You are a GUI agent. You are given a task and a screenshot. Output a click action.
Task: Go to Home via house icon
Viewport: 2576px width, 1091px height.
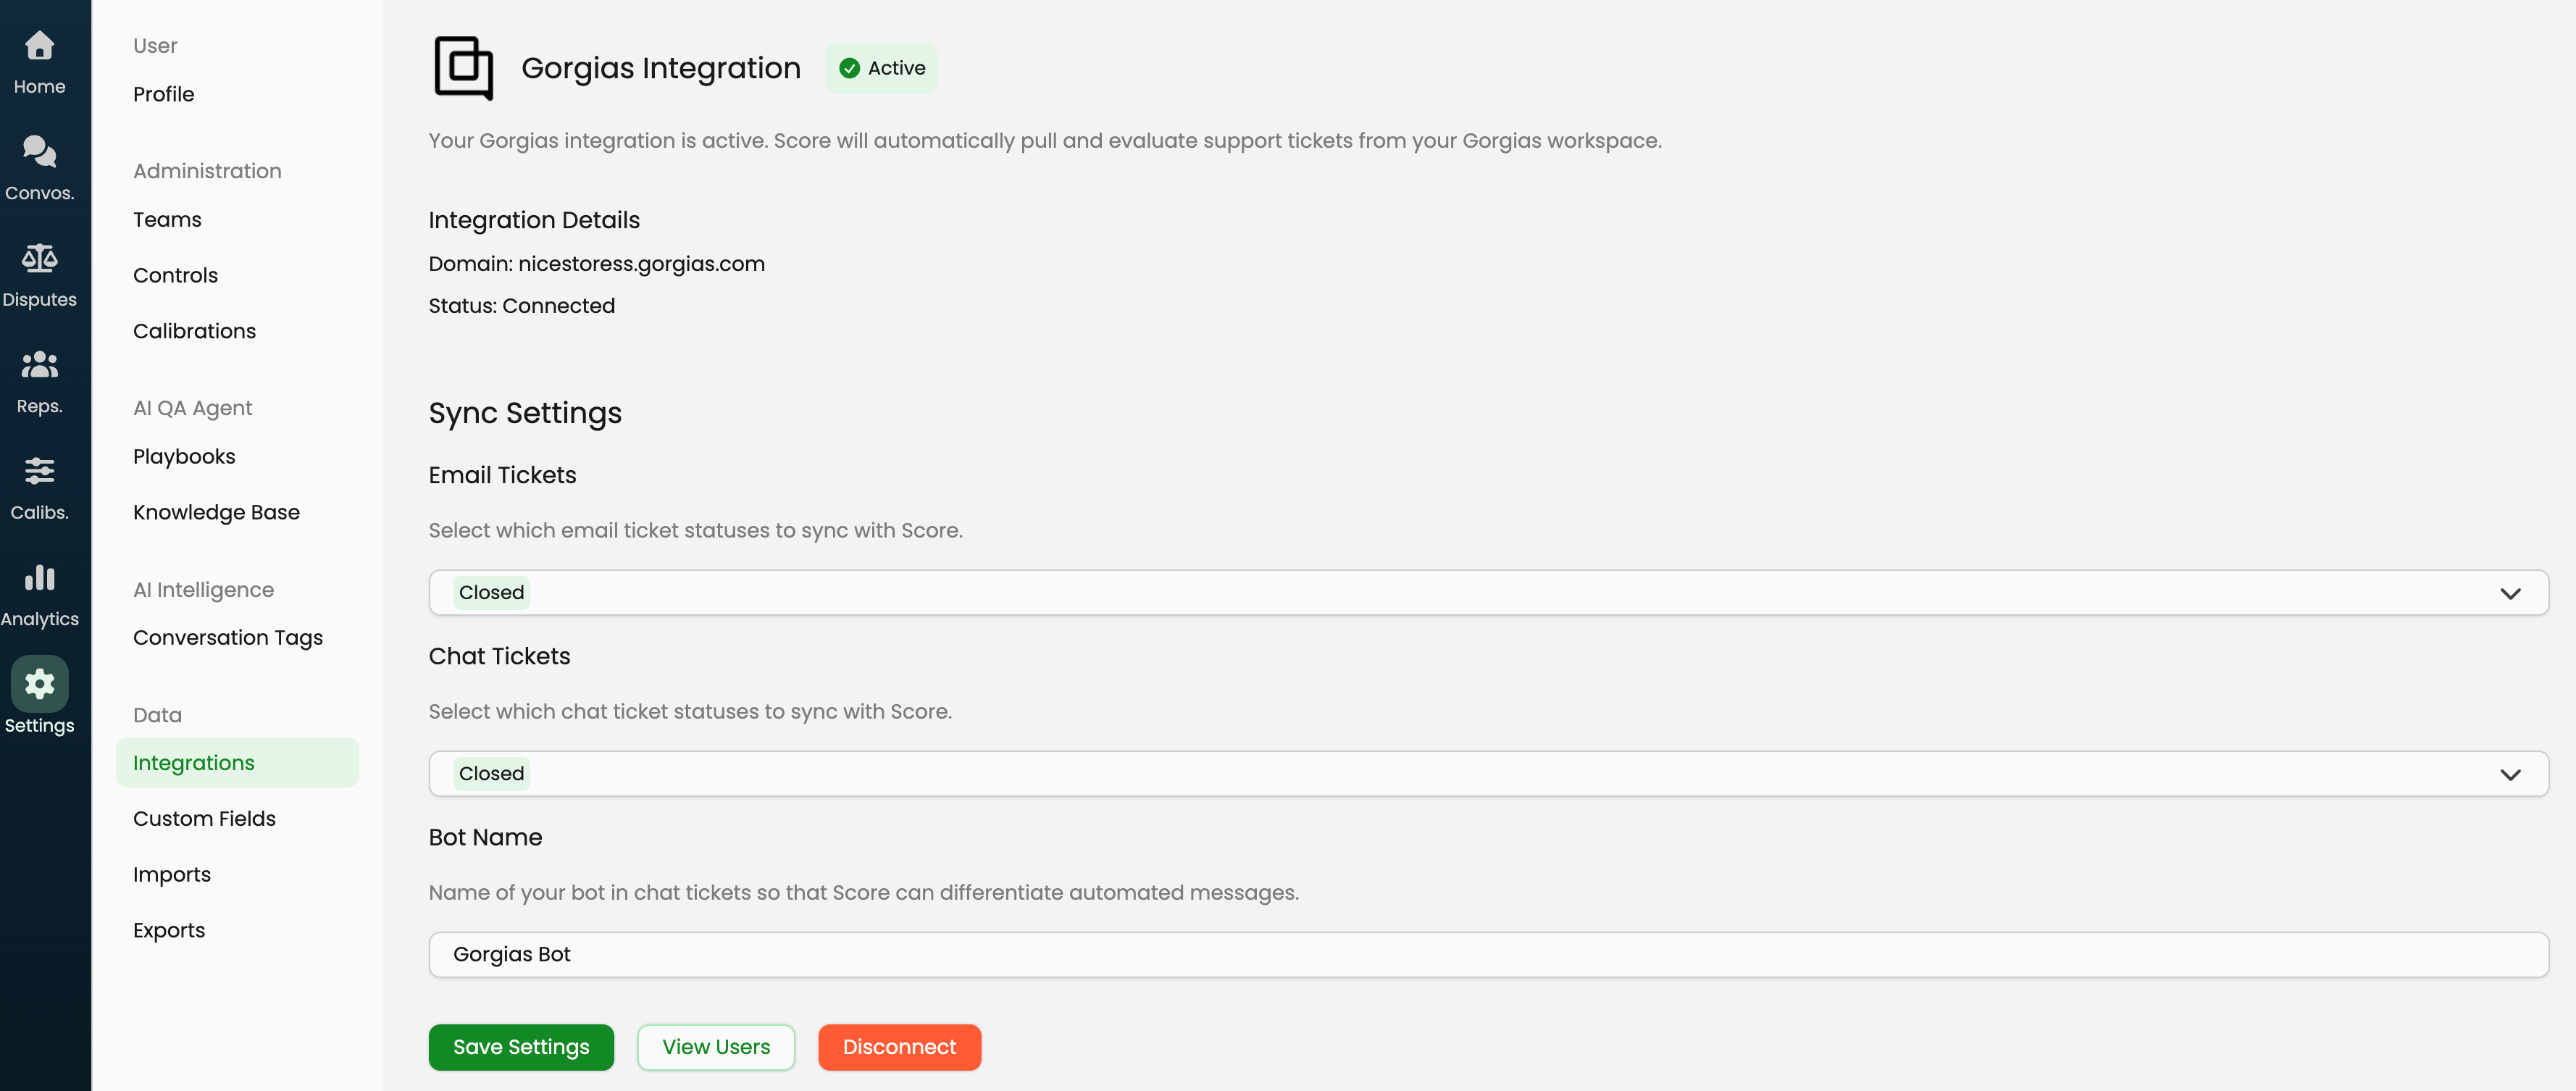tap(39, 46)
